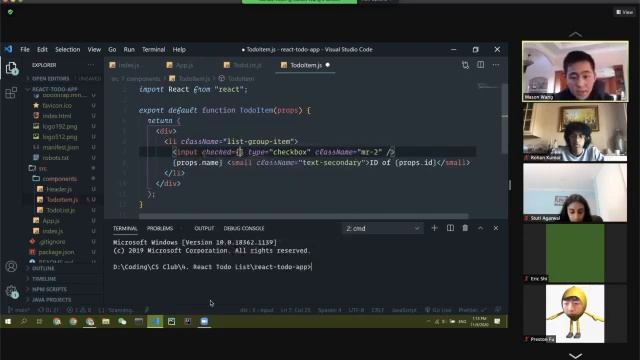640x360 pixels.
Task: Click the Zoom View button
Action: [625, 12]
